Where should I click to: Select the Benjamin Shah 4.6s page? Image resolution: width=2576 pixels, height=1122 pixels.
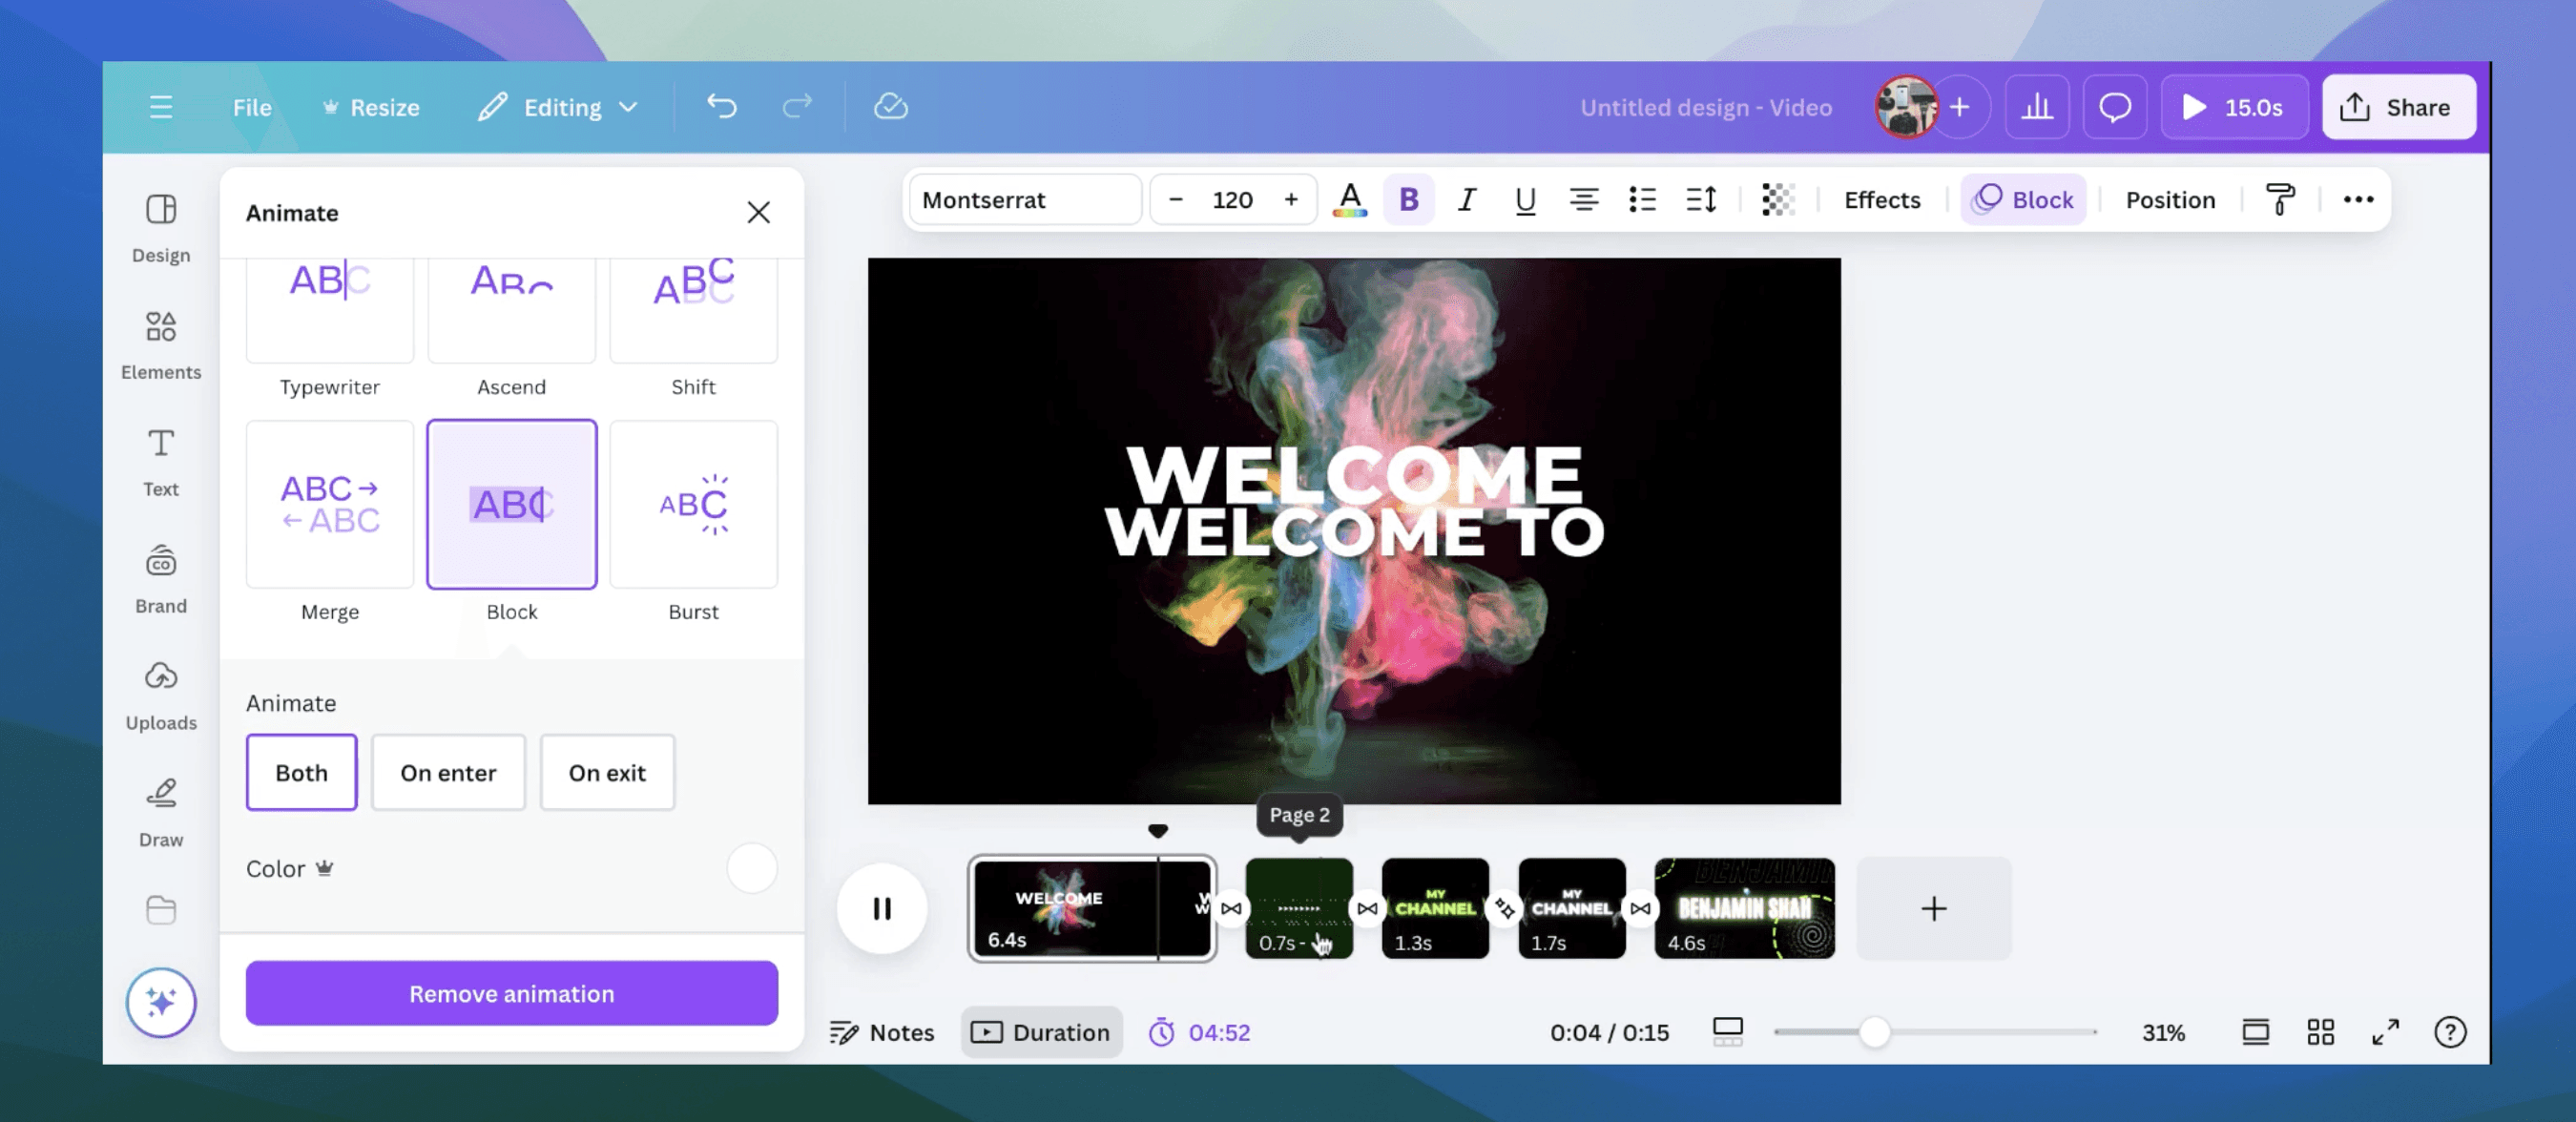pyautogui.click(x=1745, y=908)
